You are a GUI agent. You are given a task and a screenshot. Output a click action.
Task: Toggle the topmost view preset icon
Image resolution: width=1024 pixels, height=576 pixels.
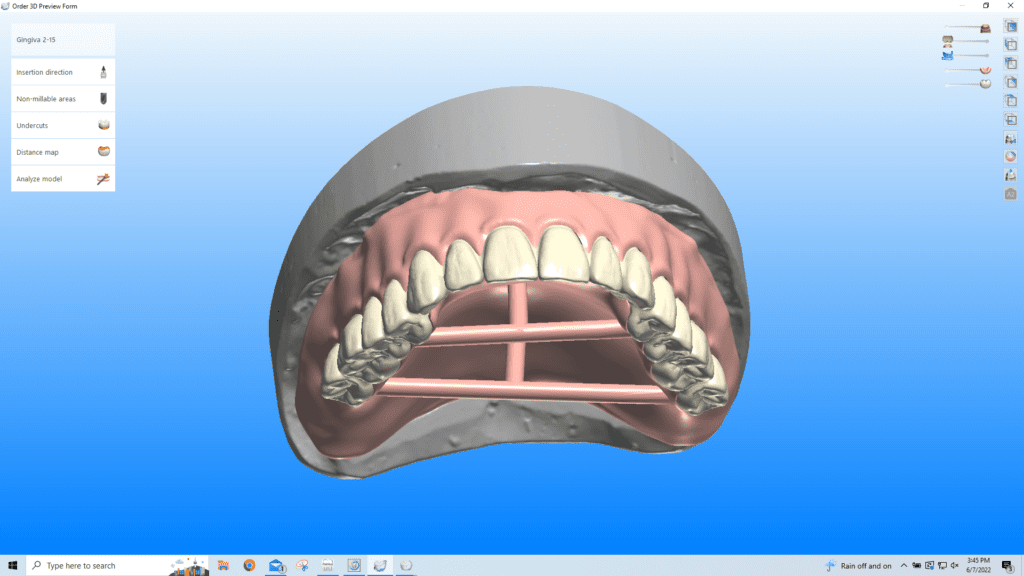click(x=1010, y=25)
